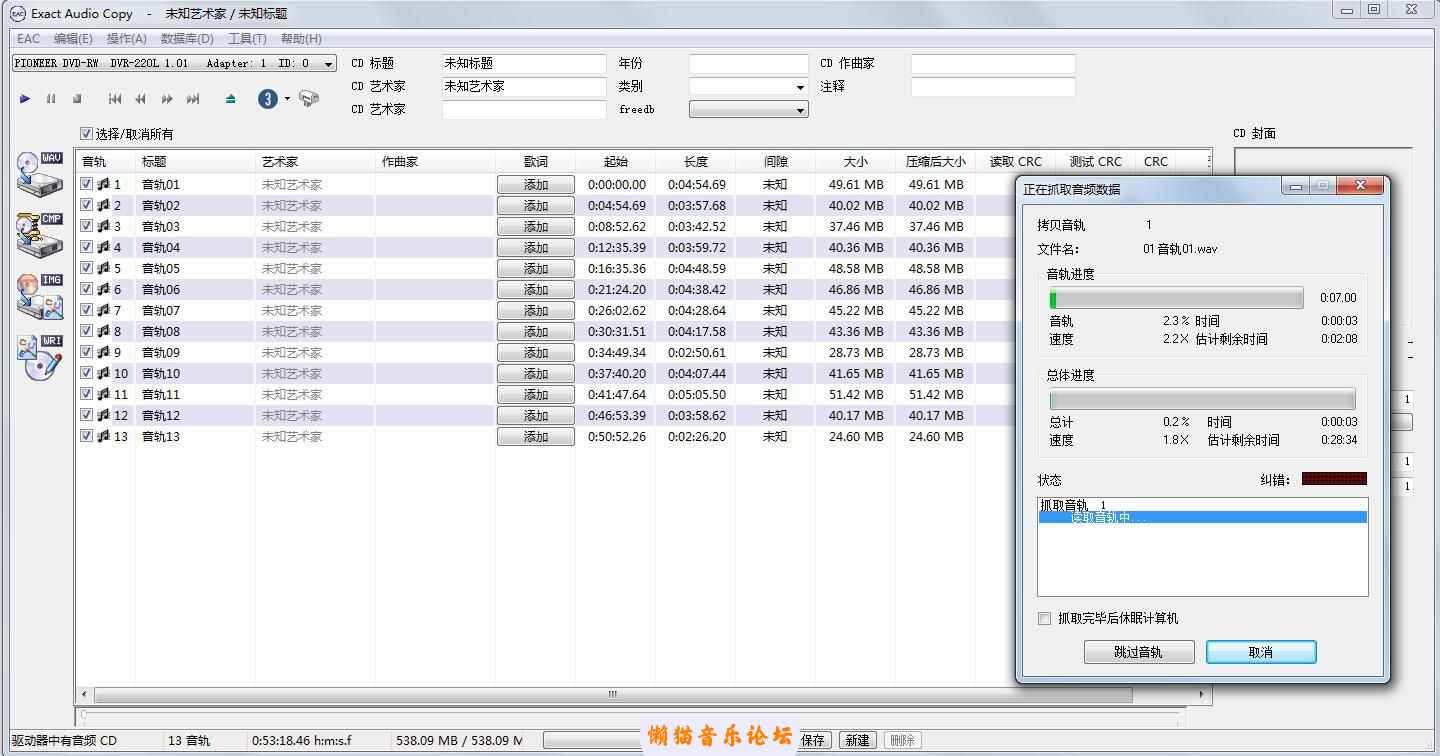Uncheck track 8 checkbox
Image resolution: width=1440 pixels, height=756 pixels.
click(x=87, y=331)
